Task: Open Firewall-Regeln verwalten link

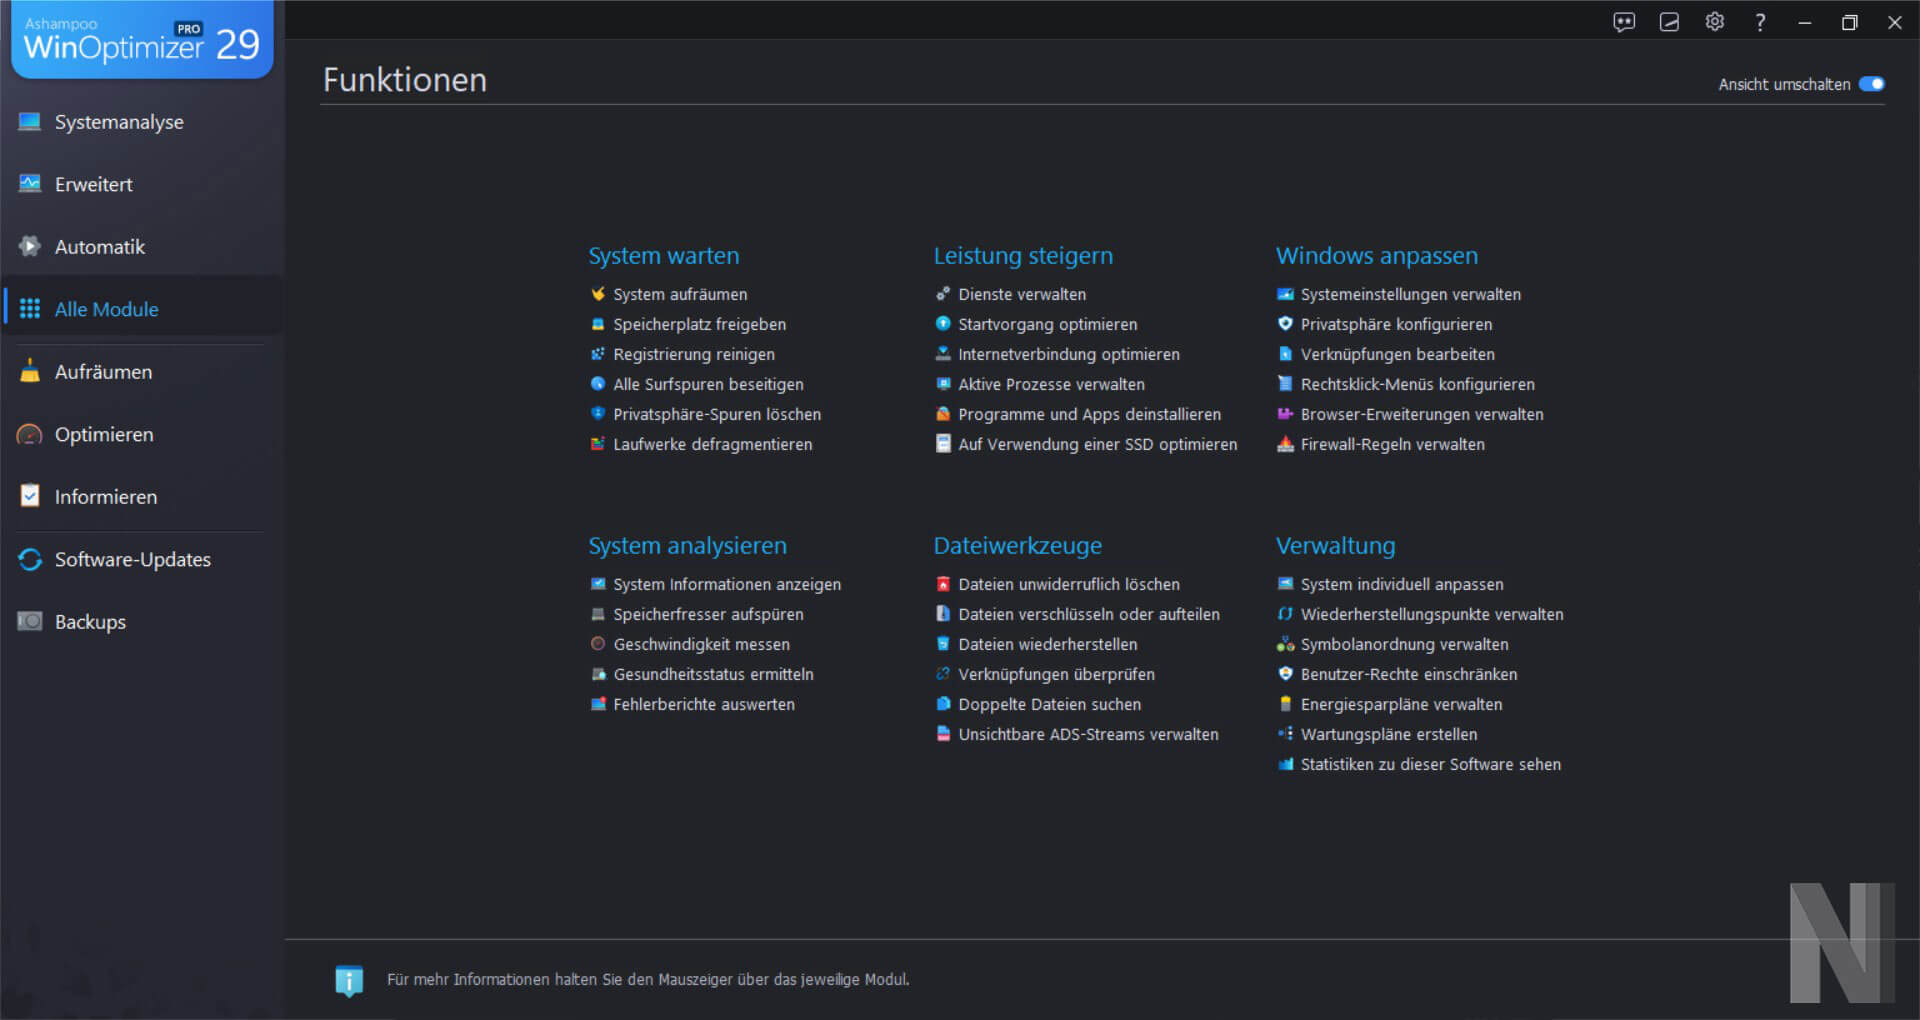Action: tap(1392, 444)
